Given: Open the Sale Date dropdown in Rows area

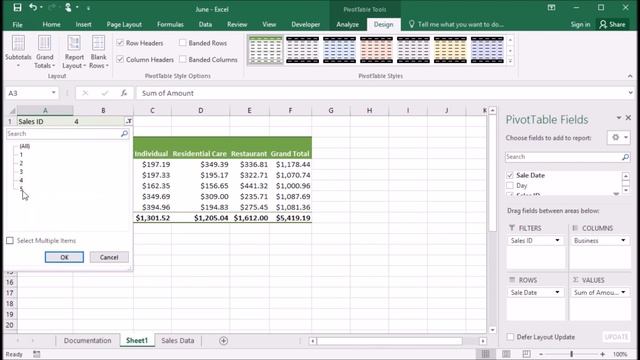Looking at the screenshot, I should tap(557, 292).
